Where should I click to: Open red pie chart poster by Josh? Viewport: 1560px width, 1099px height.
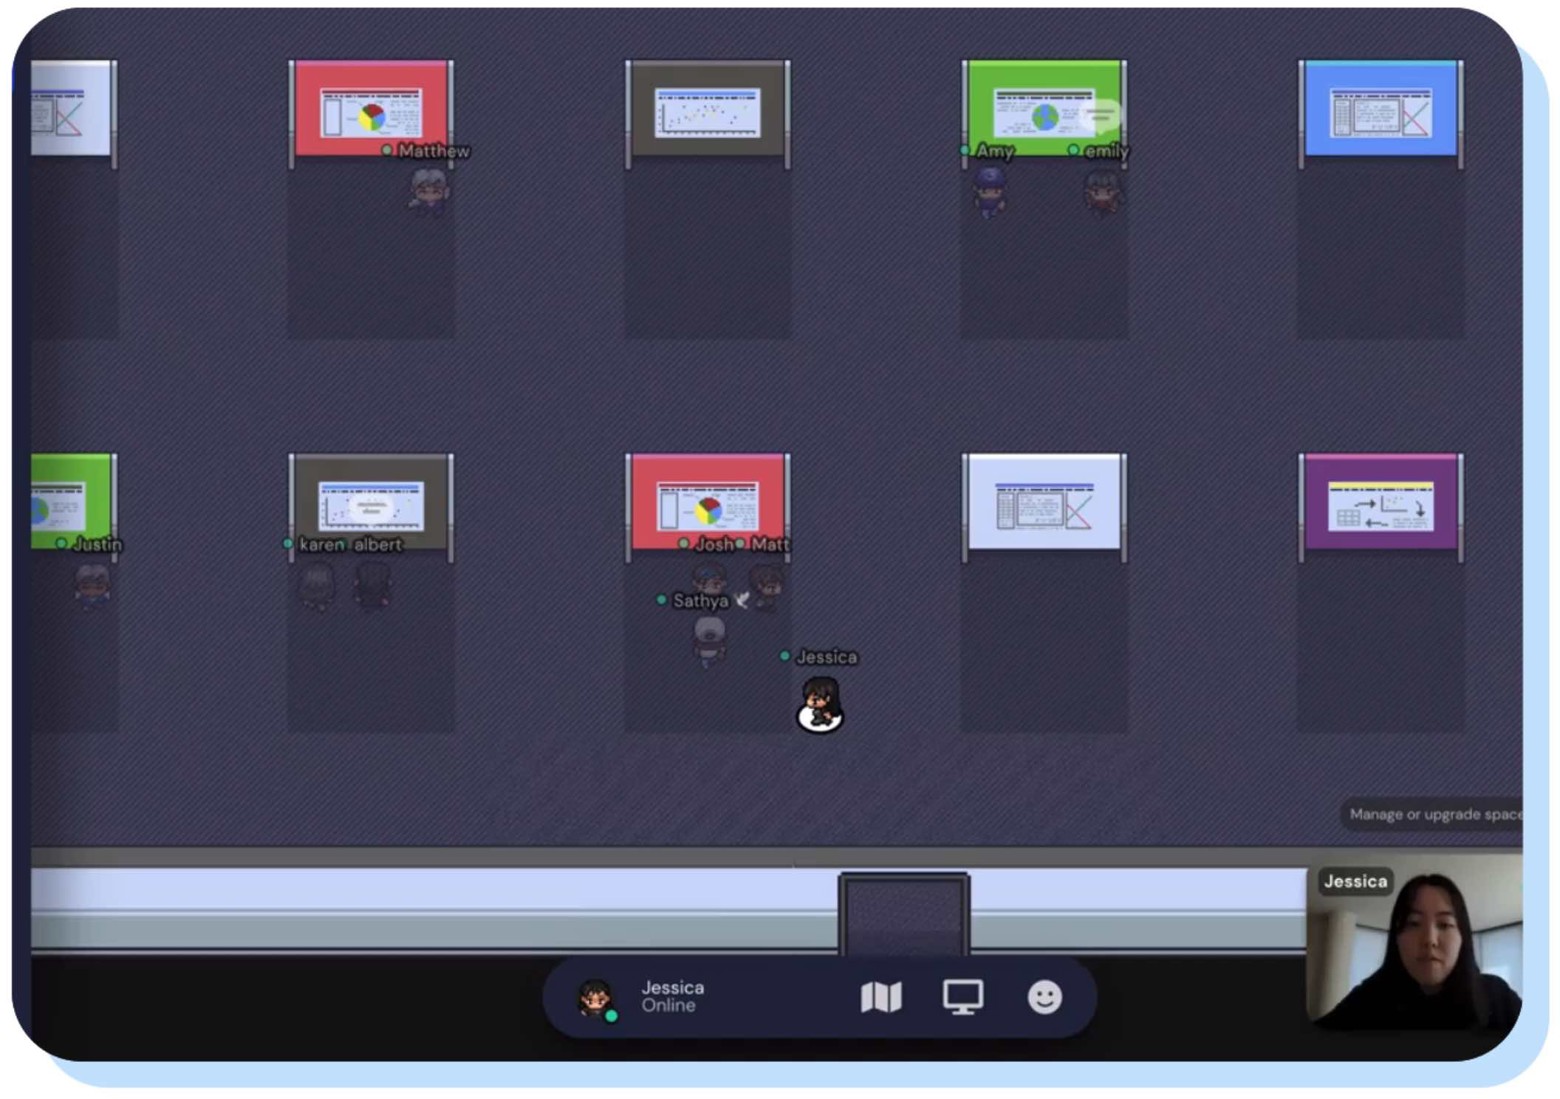(707, 505)
